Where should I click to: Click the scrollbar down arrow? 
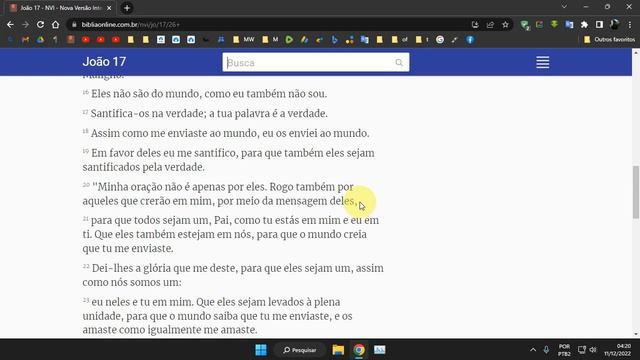[x=636, y=334]
